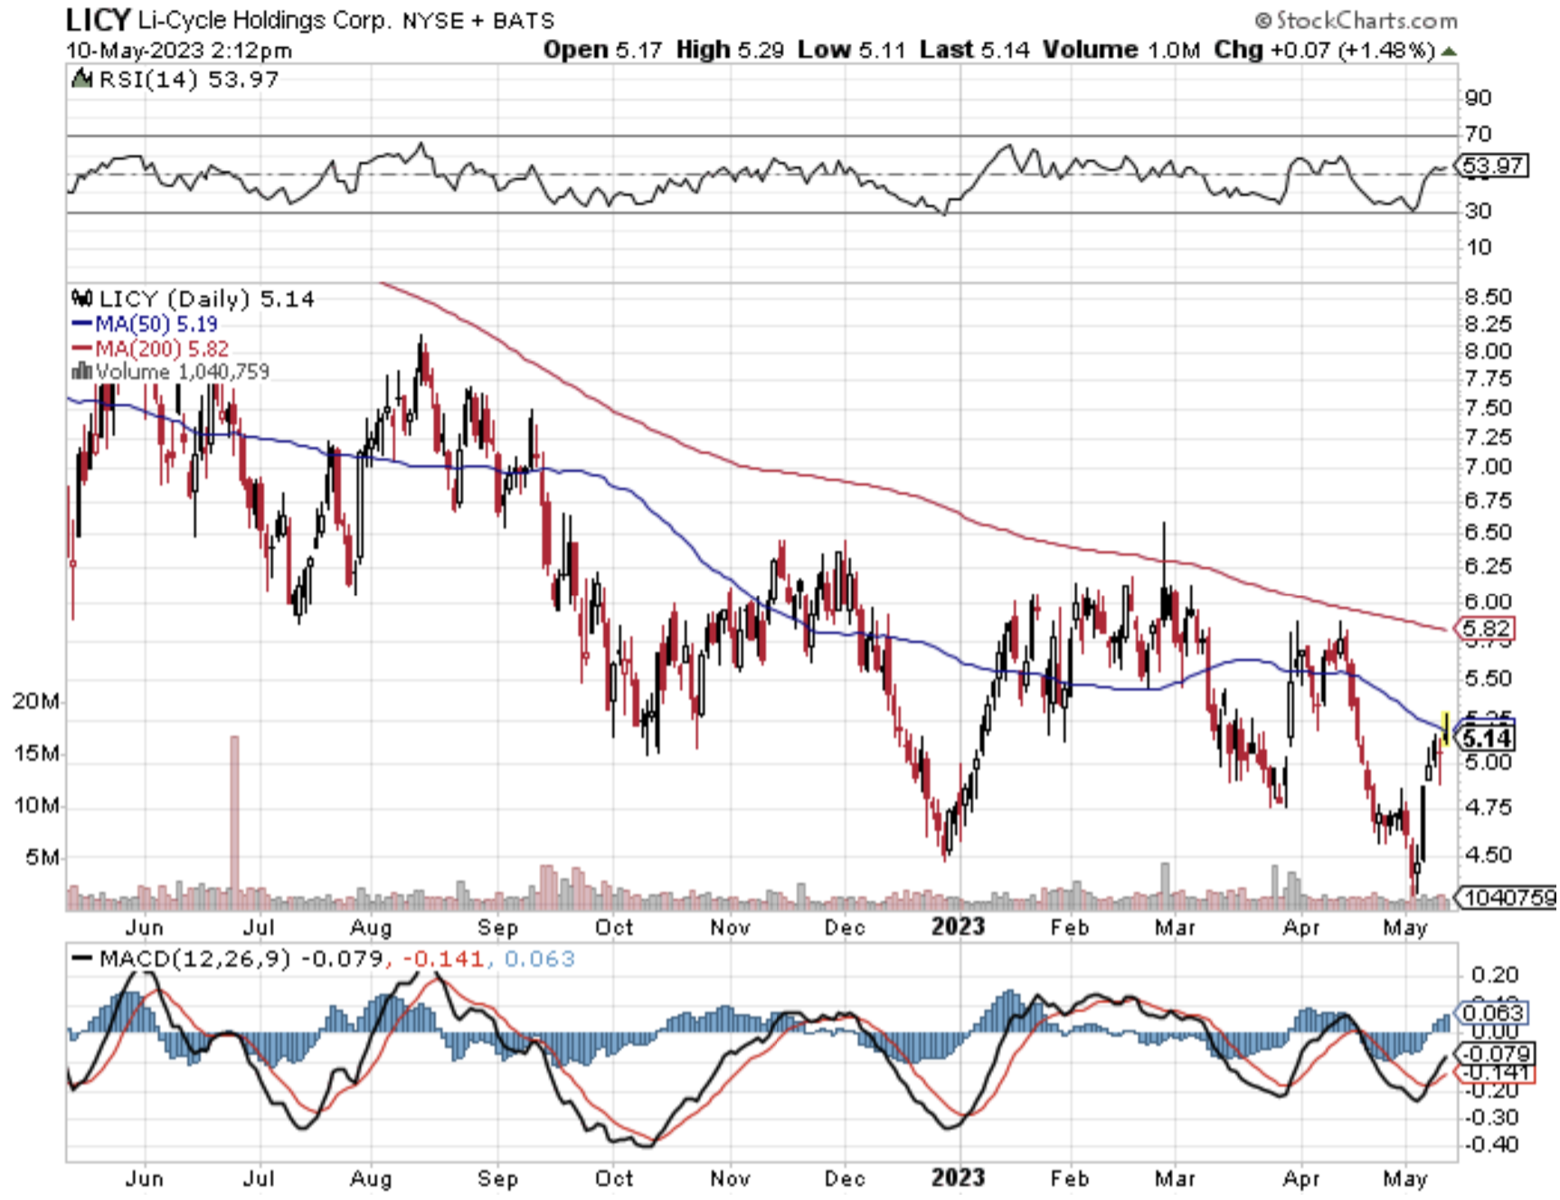Click the 6.50 price axis label
Image resolution: width=1560 pixels, height=1200 pixels.
point(1488,532)
